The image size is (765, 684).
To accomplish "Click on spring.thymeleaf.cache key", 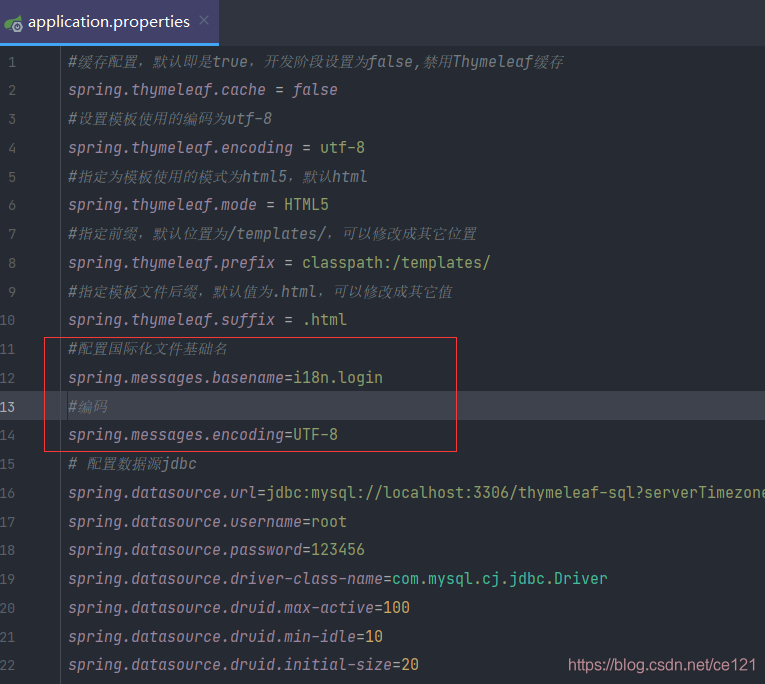I will click(167, 90).
